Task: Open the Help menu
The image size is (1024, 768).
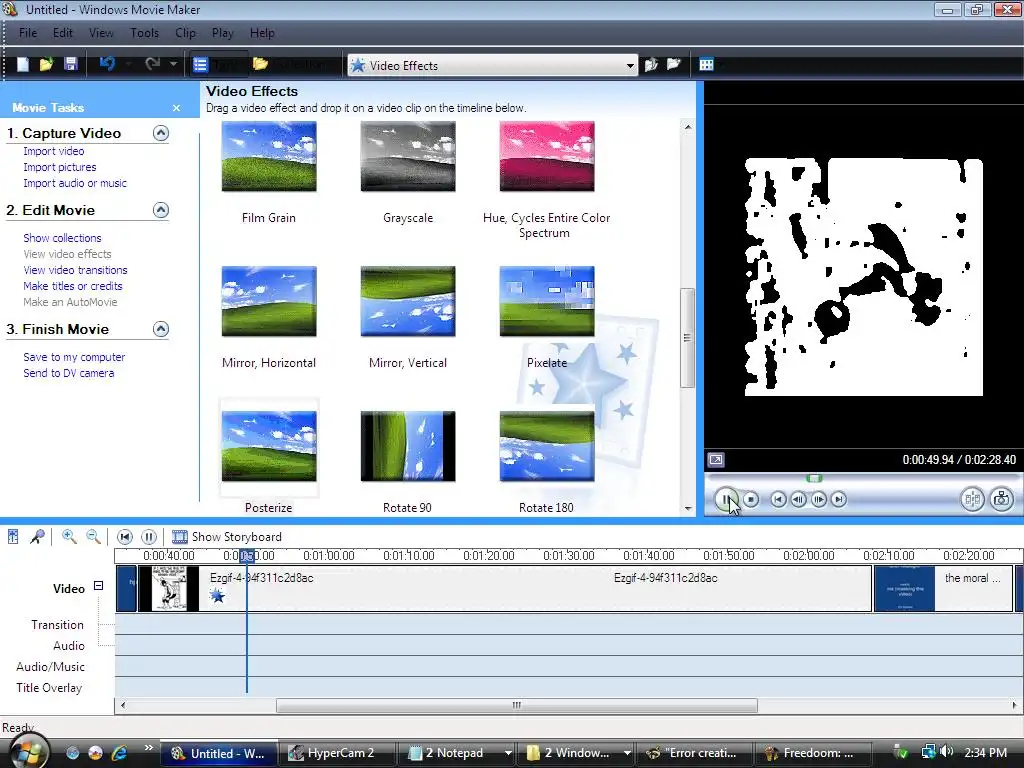Action: pyautogui.click(x=263, y=33)
